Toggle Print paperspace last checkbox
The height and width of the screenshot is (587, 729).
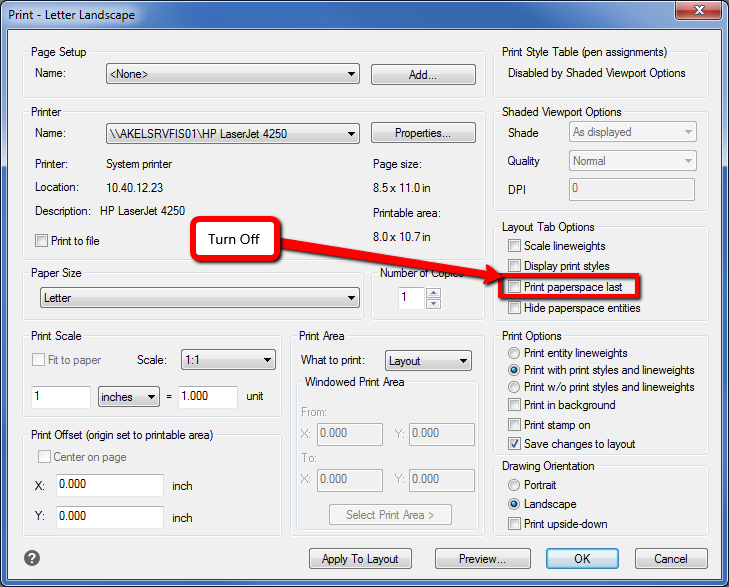point(514,288)
